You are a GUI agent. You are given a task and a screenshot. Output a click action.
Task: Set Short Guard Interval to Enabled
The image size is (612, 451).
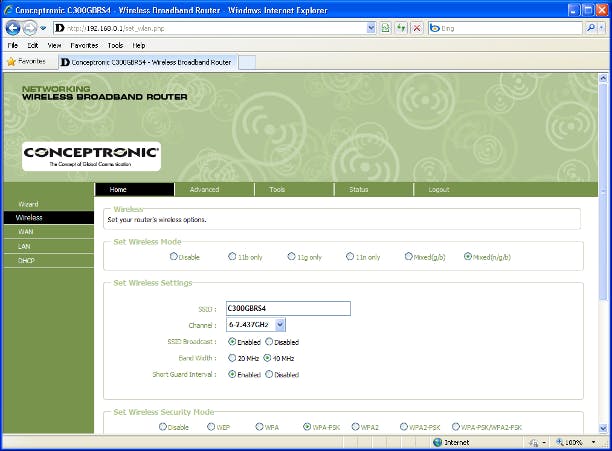point(232,374)
